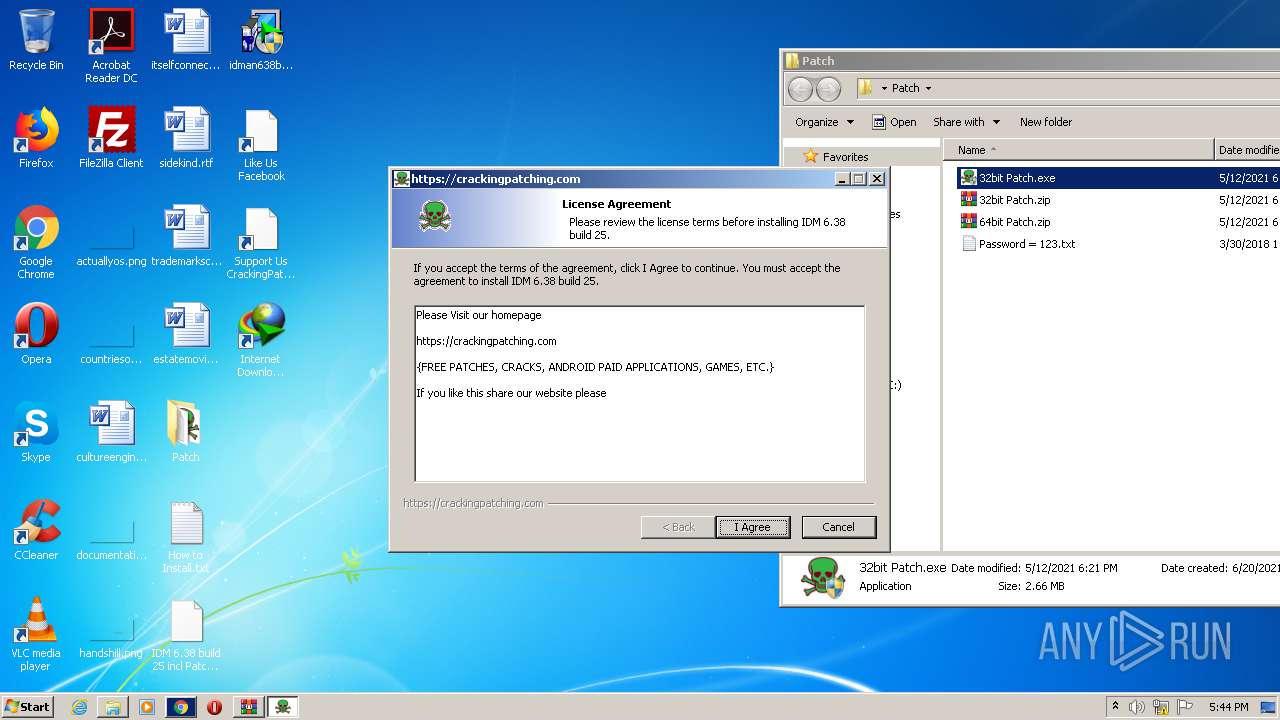Expand Patch breadcrumb arrow in address bar
Screen dimensions: 1280x720
coord(928,88)
